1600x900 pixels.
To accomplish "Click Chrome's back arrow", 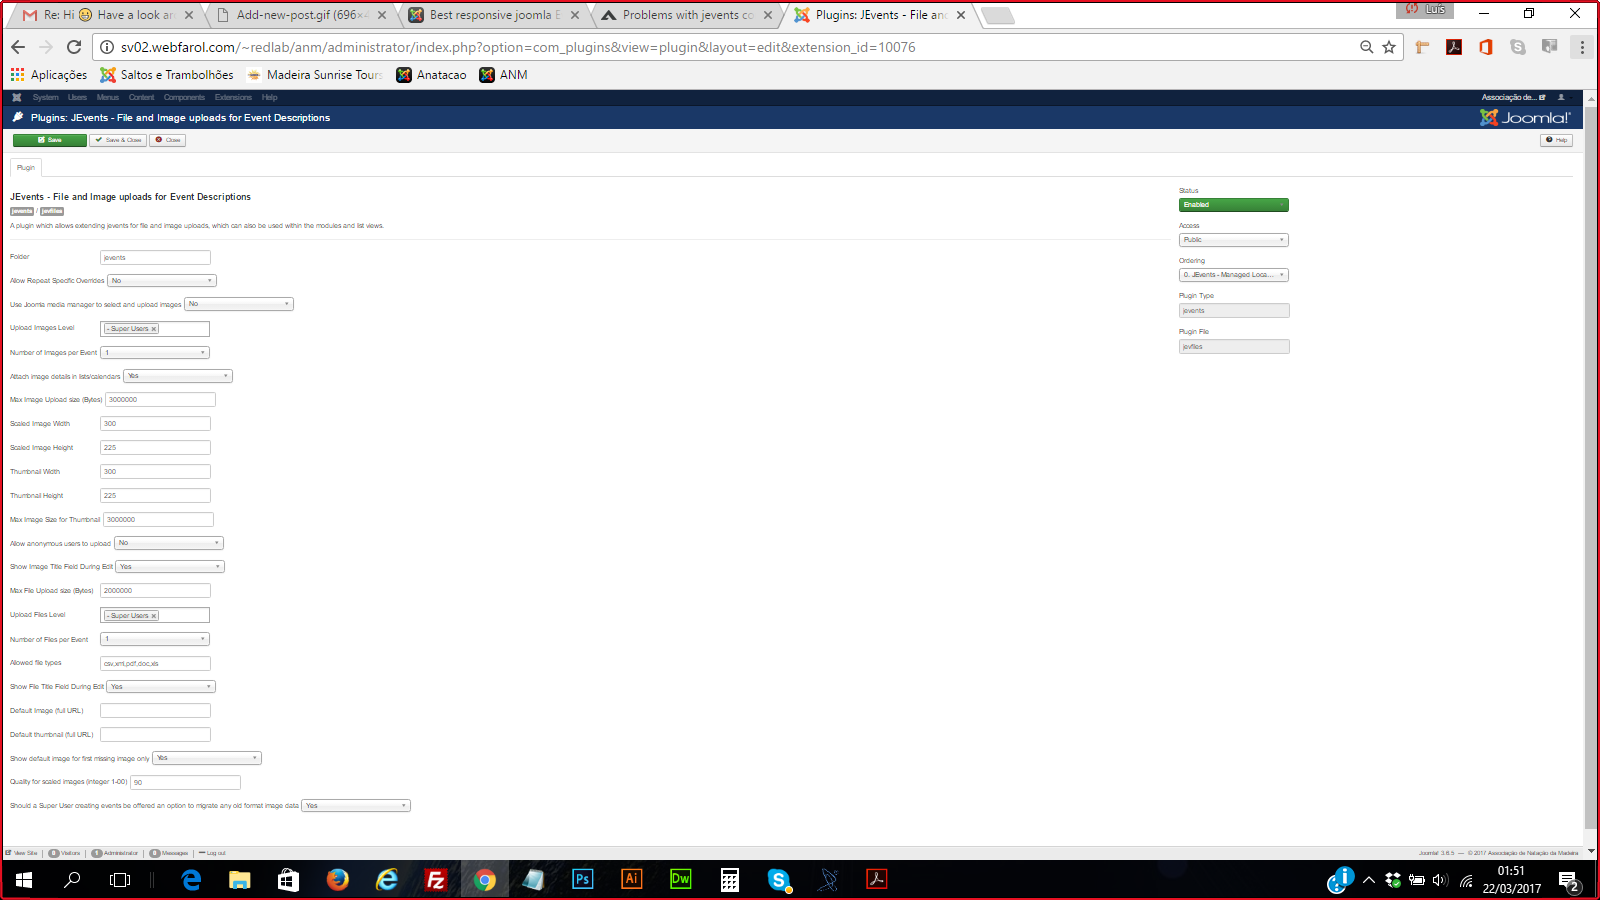I will (18, 47).
